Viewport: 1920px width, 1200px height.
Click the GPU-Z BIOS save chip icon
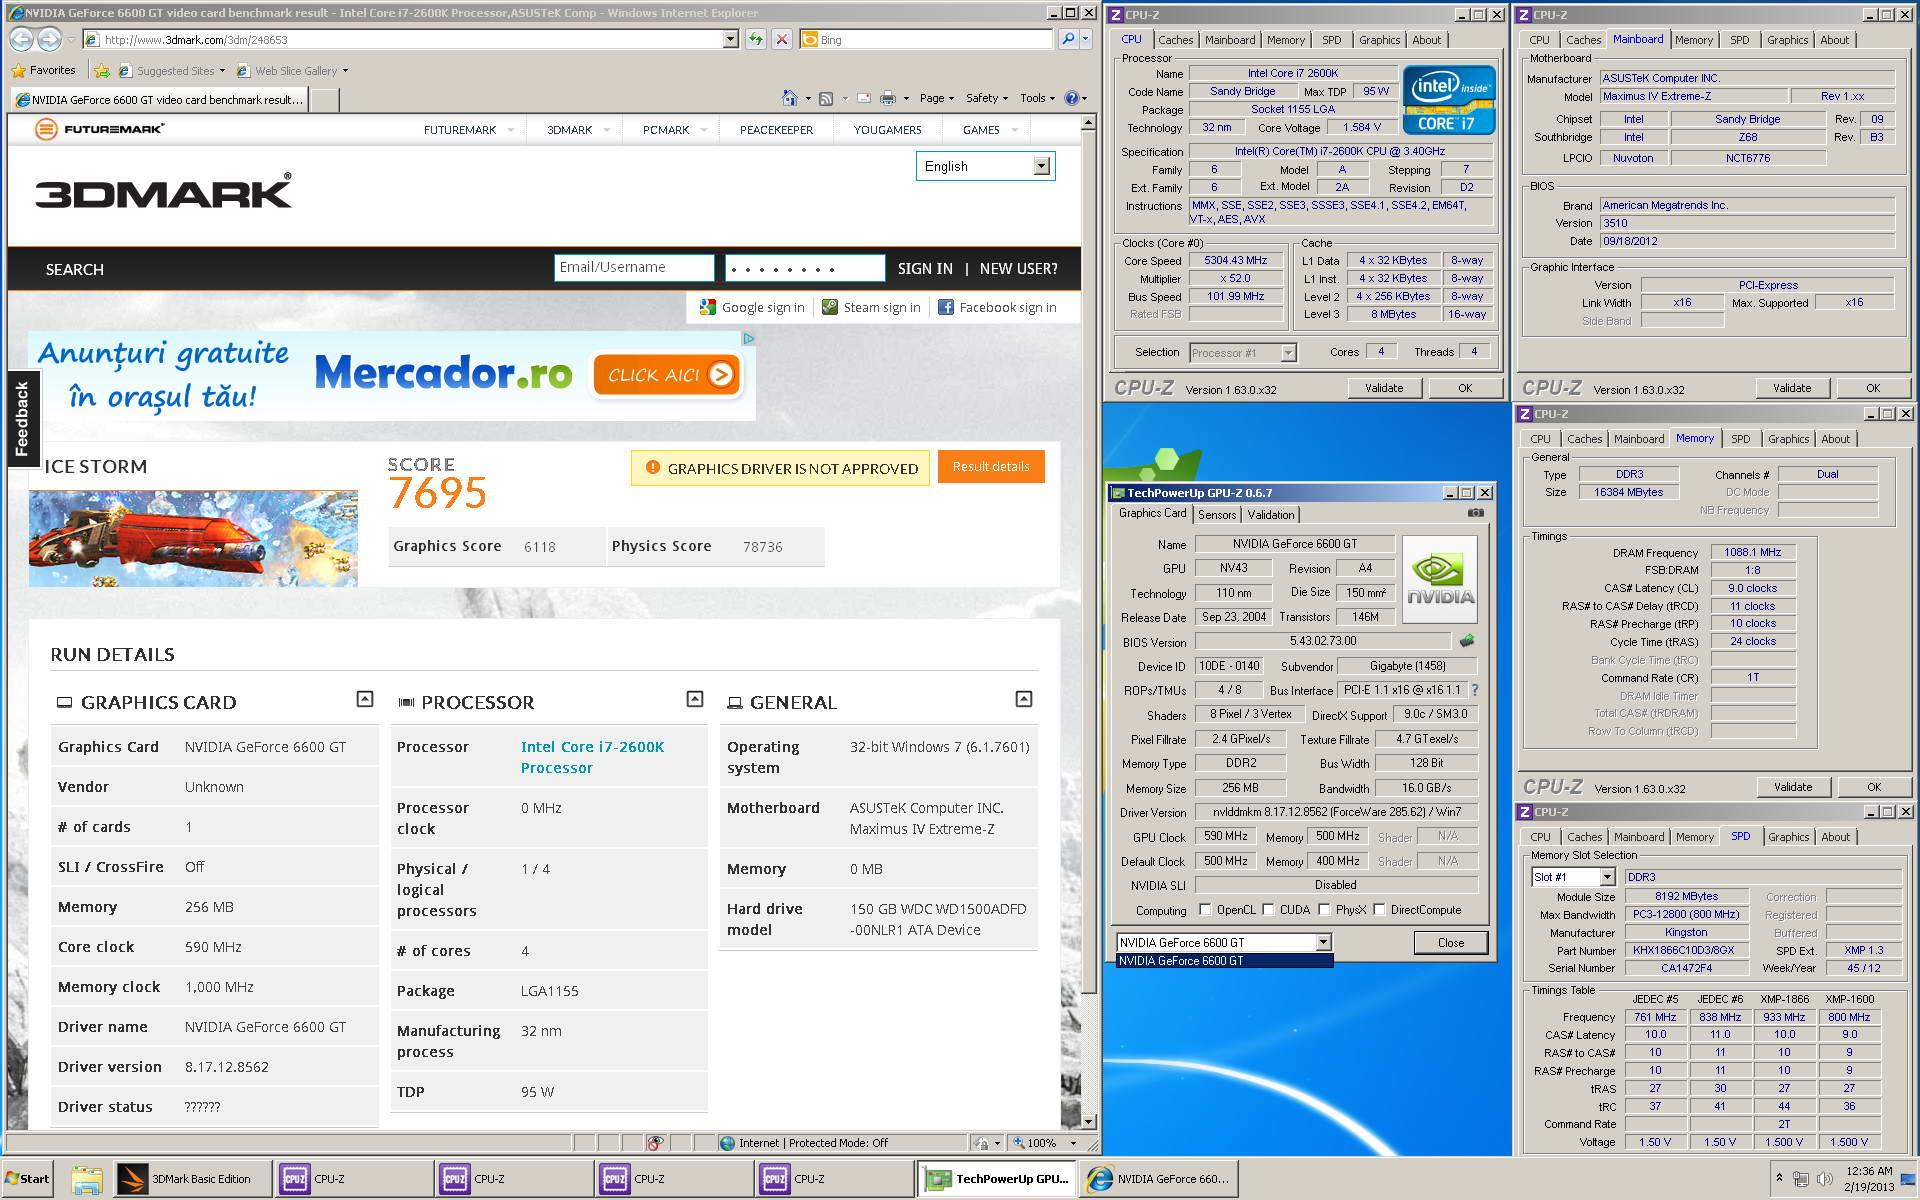[x=1467, y=641]
